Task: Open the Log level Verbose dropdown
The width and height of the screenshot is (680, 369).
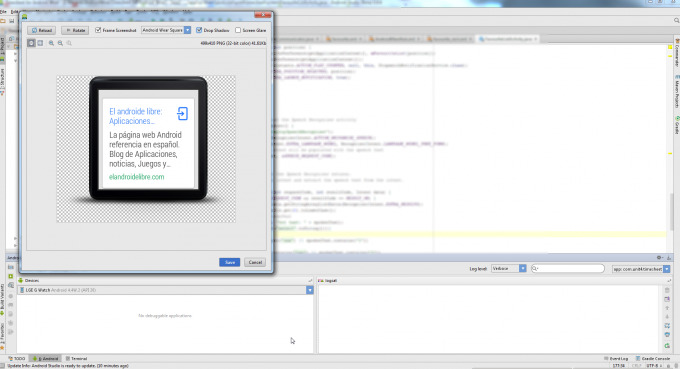Action: (x=509, y=269)
